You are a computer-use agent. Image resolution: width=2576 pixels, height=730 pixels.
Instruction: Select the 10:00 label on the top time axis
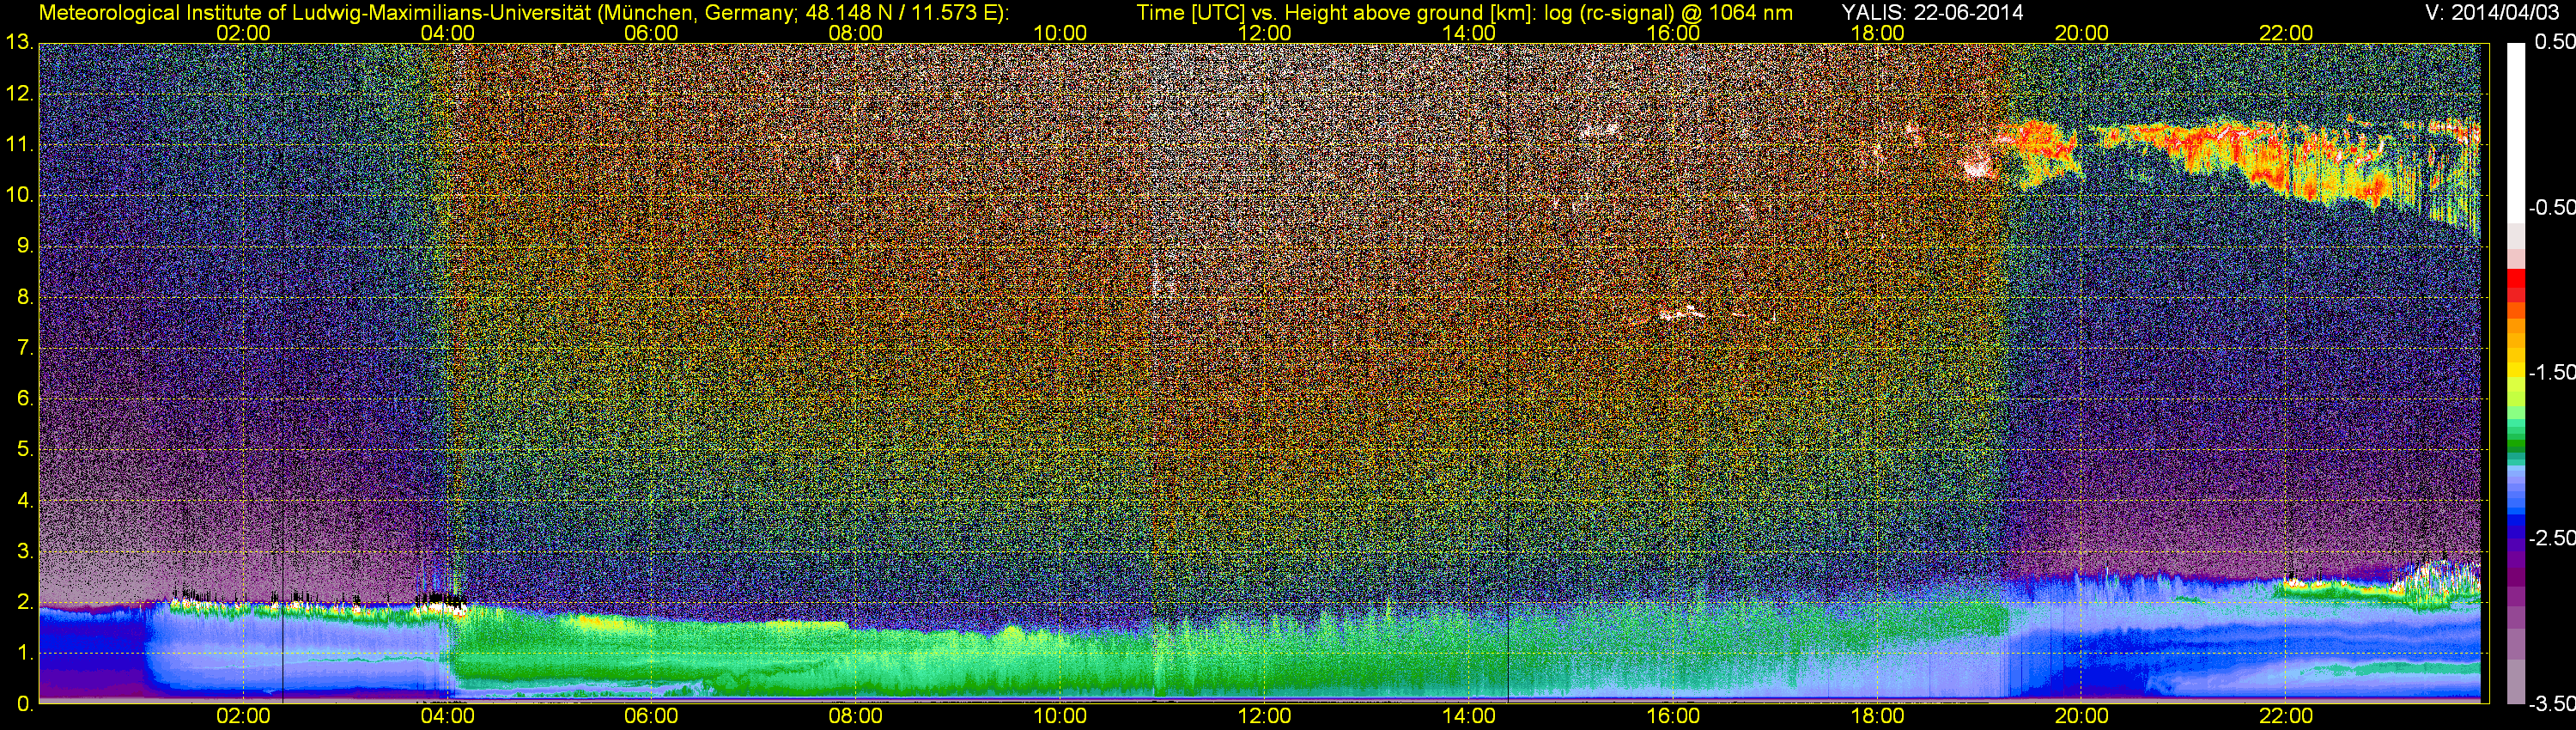1060,33
